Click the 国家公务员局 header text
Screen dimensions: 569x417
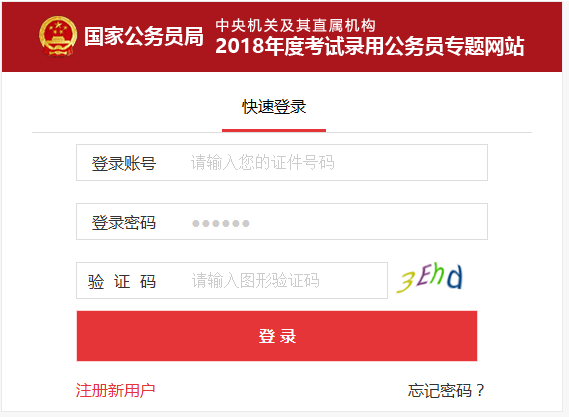click(144, 37)
